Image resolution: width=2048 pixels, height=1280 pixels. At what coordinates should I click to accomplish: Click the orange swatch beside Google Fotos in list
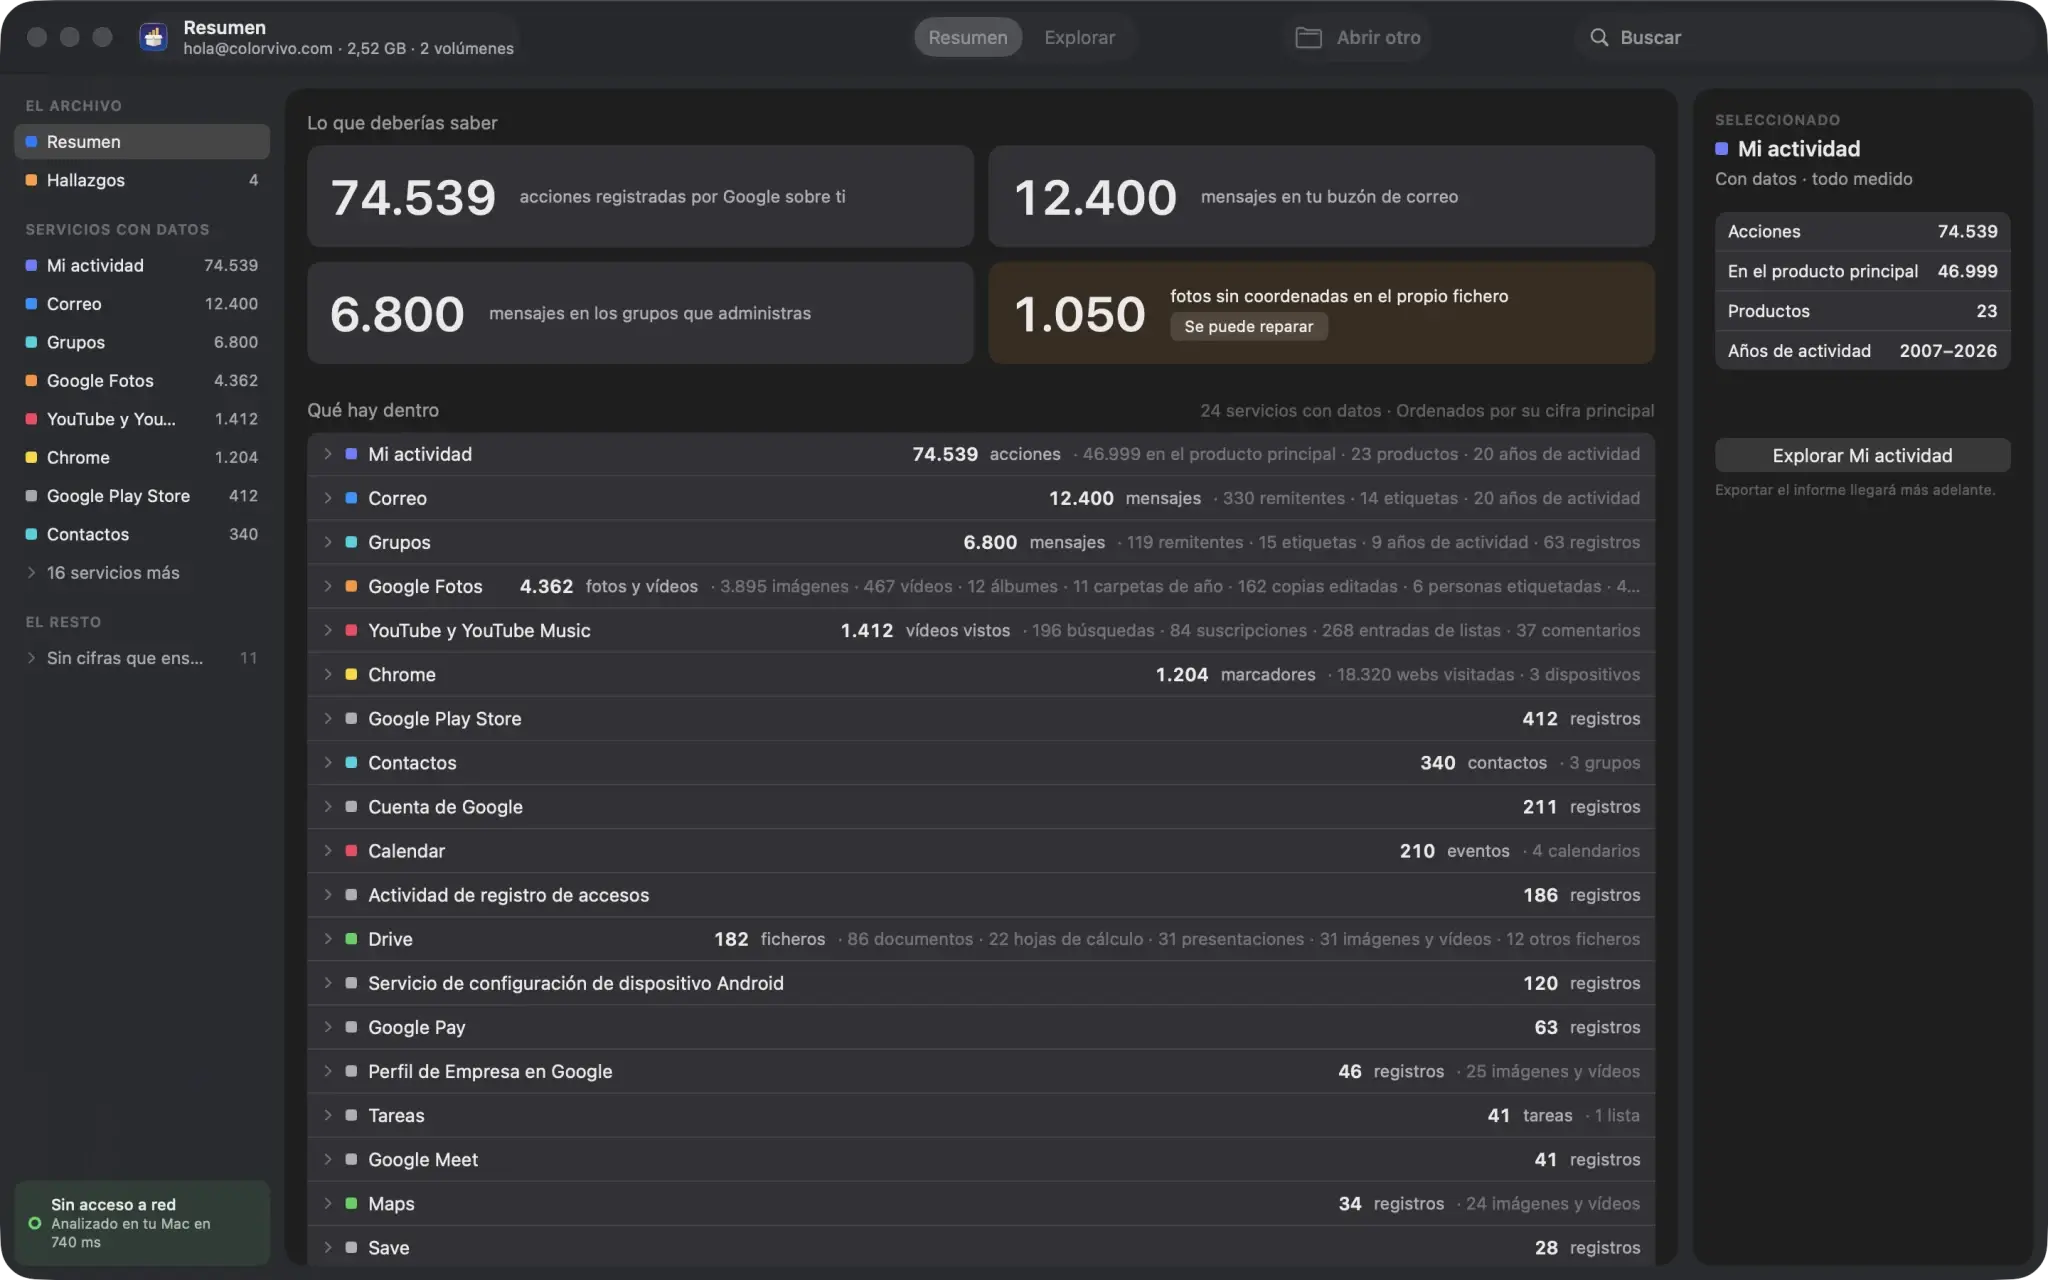tap(351, 586)
